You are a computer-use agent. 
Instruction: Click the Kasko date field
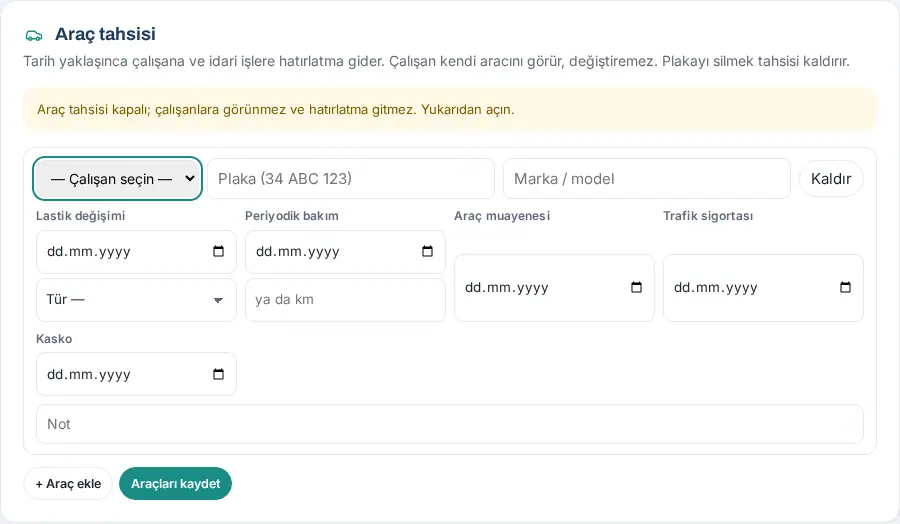pos(136,374)
